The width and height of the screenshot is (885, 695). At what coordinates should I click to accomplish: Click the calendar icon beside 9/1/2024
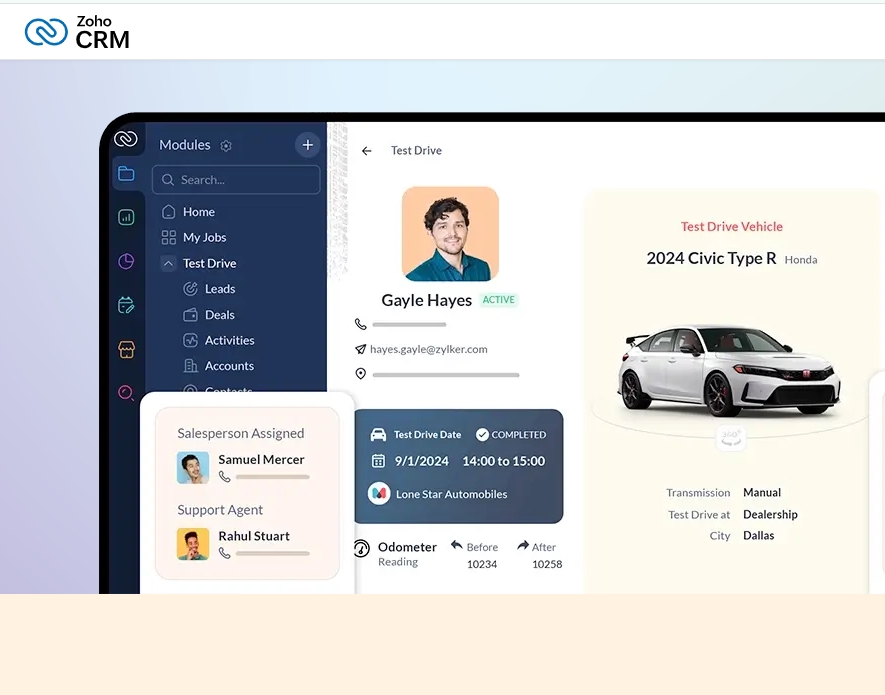click(x=378, y=461)
